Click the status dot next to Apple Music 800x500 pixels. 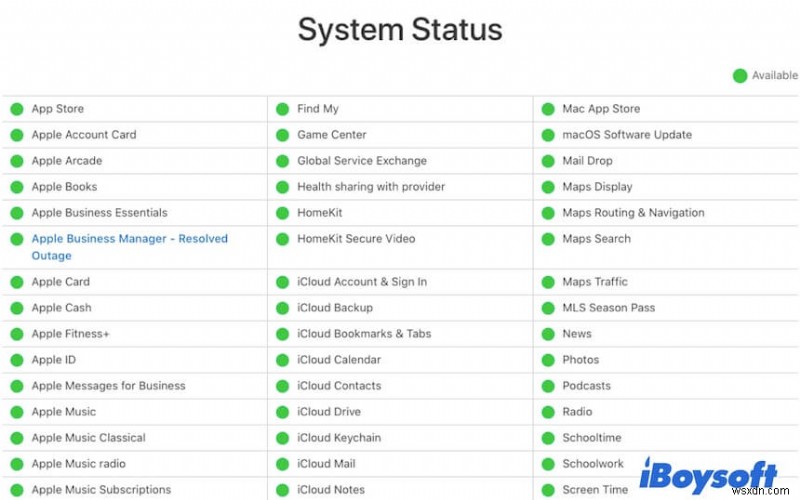click(x=17, y=412)
